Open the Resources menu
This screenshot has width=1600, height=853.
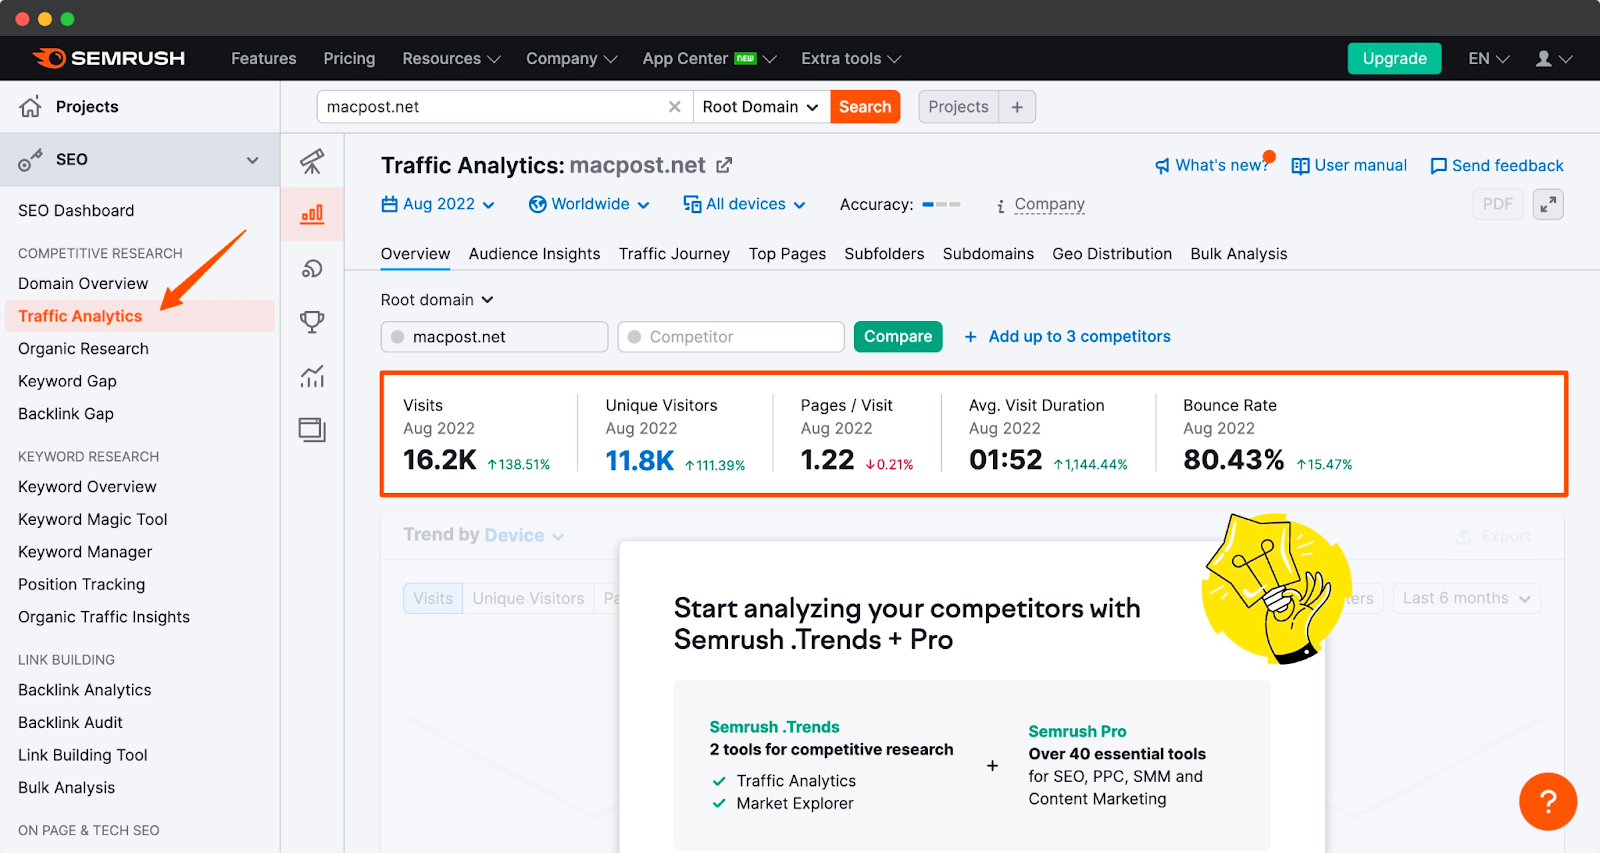451,58
